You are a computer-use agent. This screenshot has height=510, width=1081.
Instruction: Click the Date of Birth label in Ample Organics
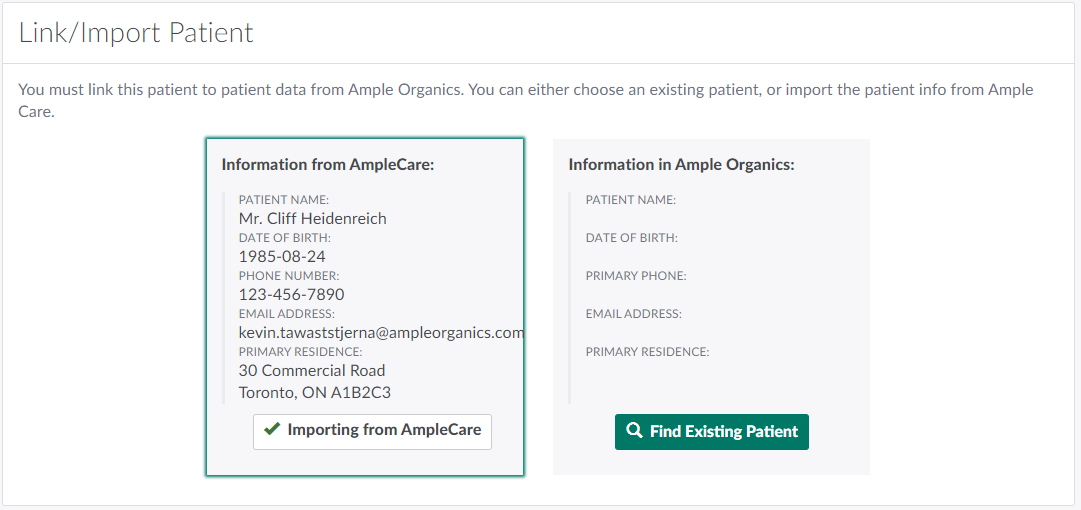(x=632, y=238)
